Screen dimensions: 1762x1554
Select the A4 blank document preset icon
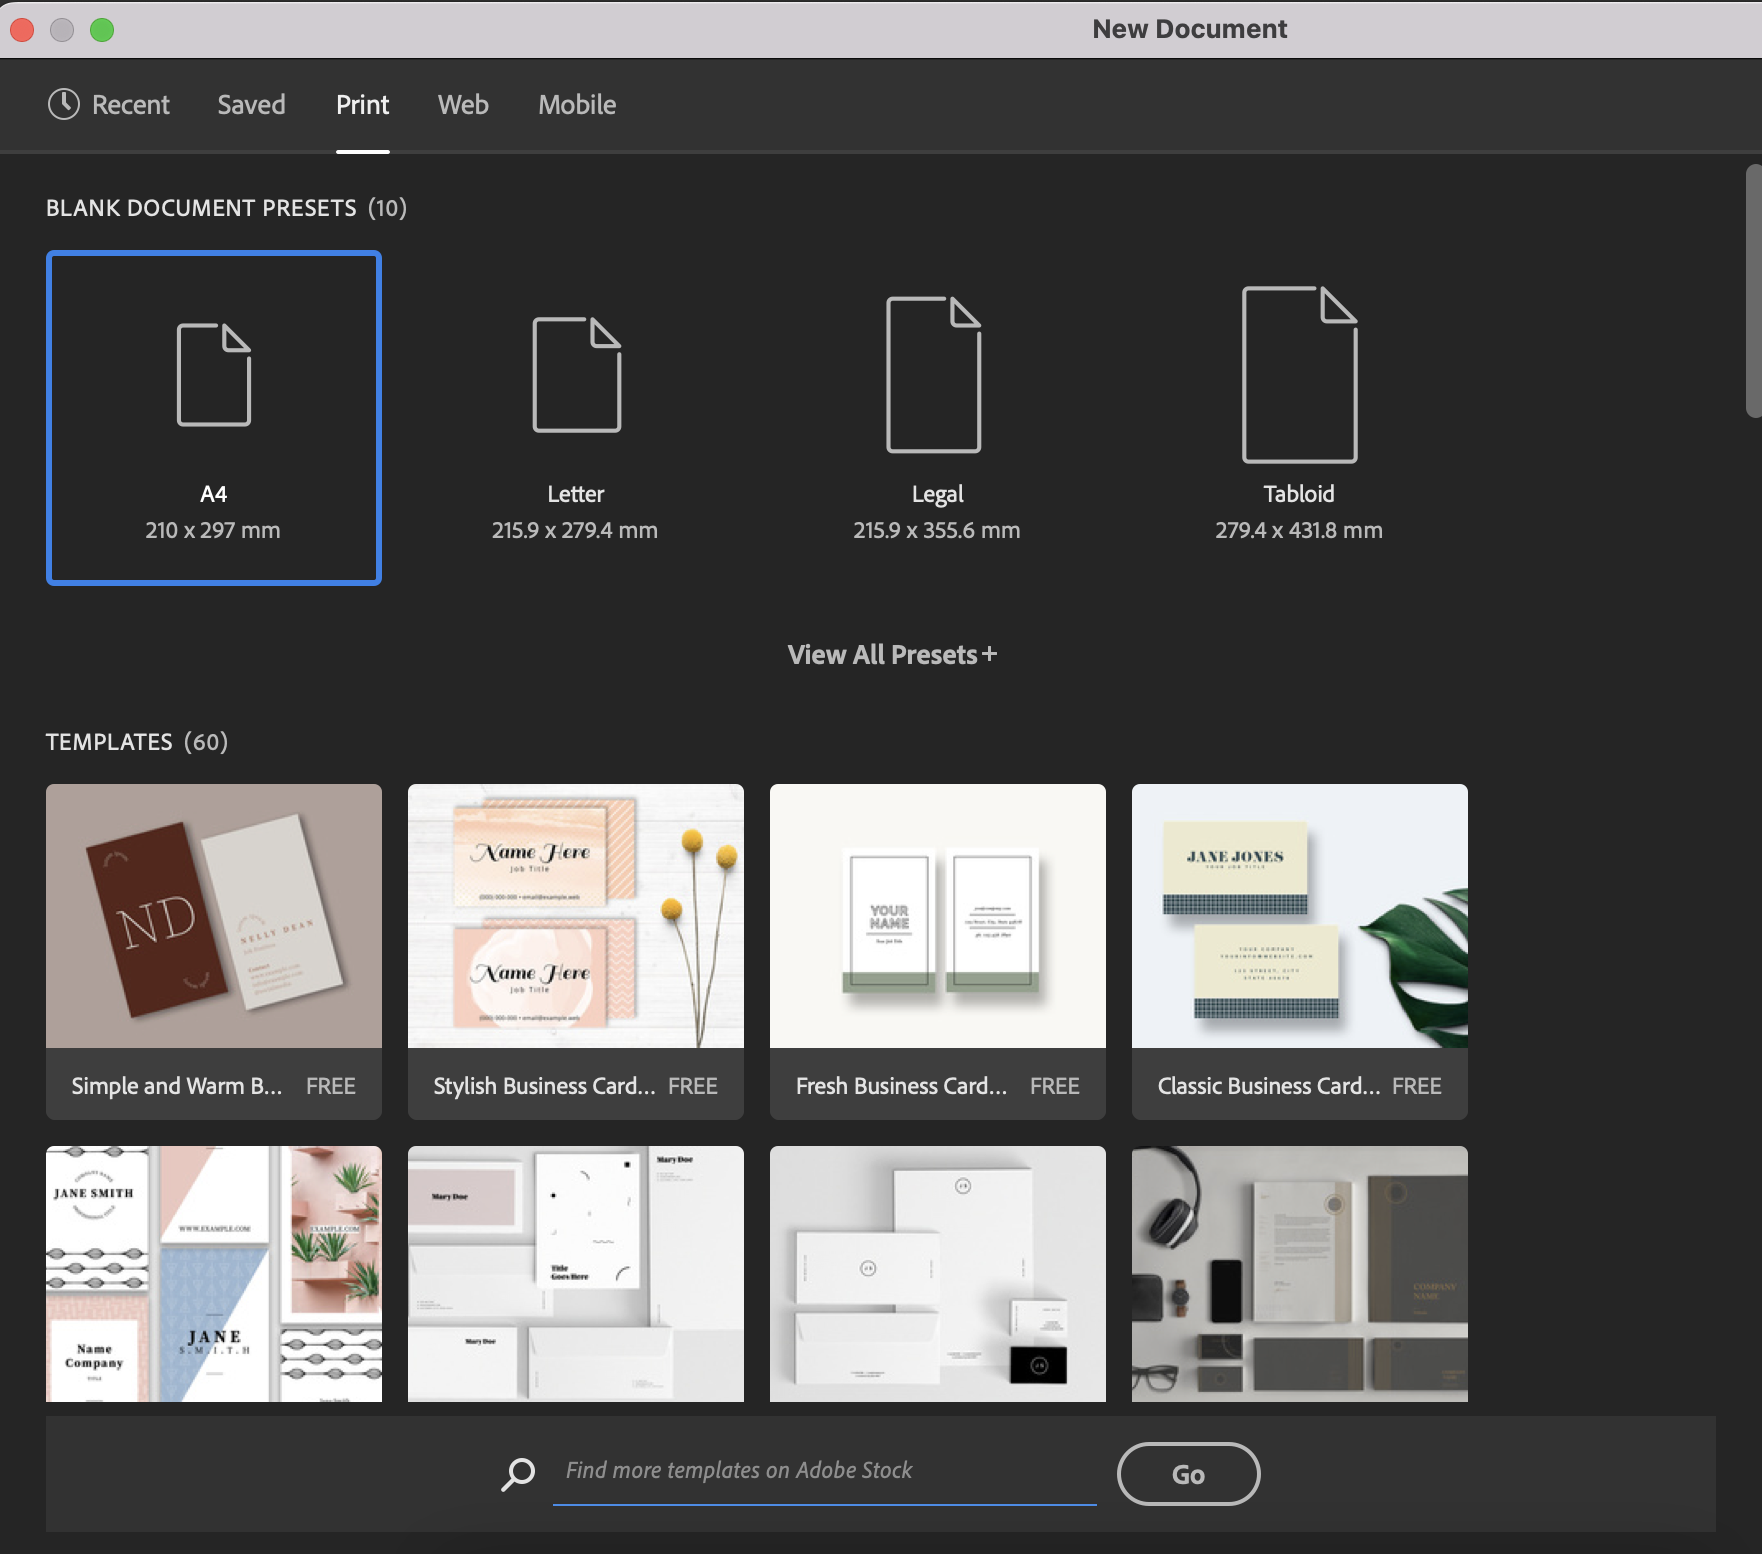click(213, 375)
